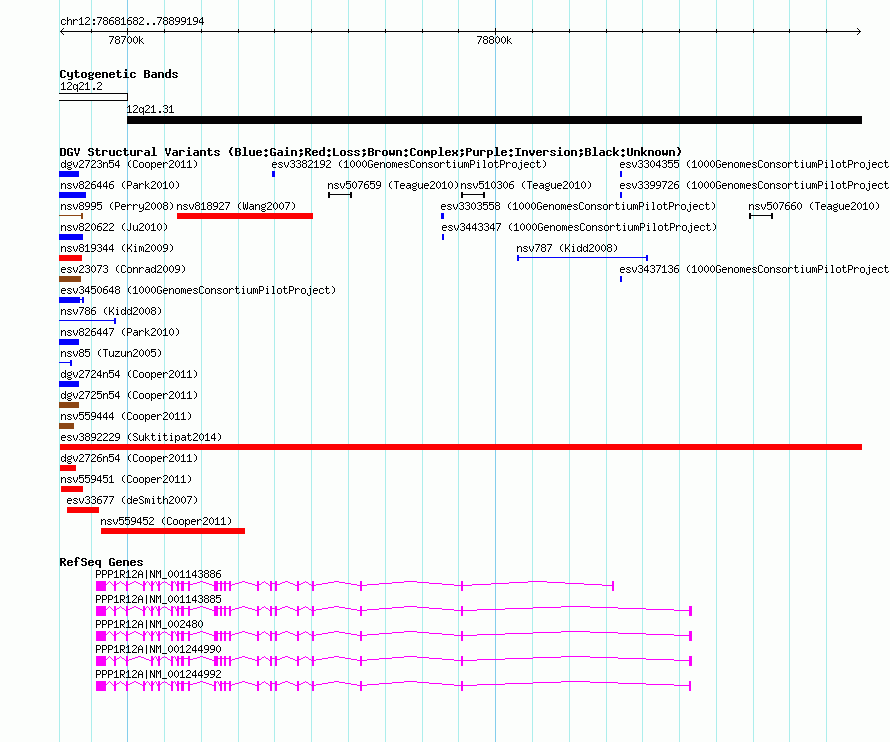Click the 78800k ruler label

(494, 40)
